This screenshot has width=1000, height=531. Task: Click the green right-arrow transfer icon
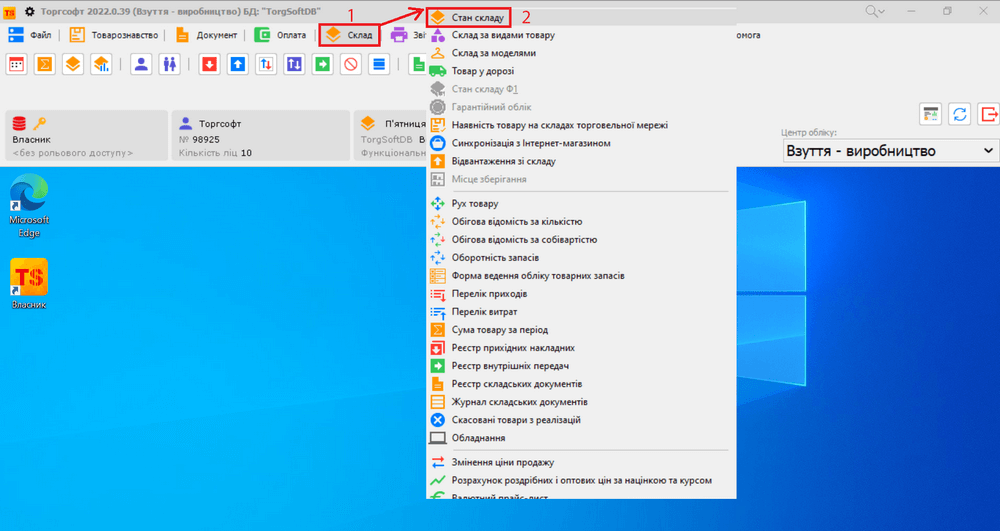tap(322, 64)
